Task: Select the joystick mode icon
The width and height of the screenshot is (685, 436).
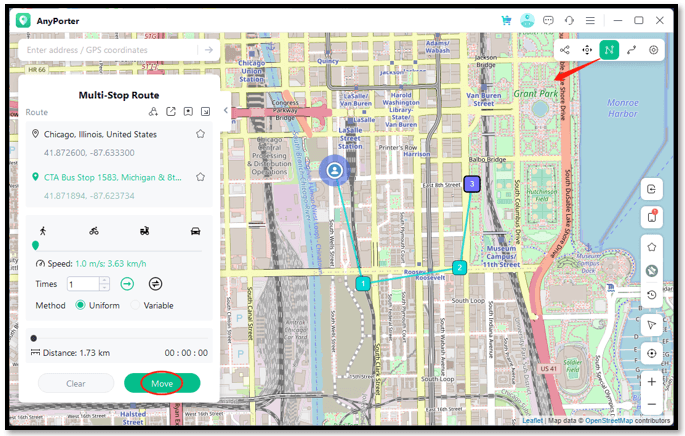Action: [654, 50]
